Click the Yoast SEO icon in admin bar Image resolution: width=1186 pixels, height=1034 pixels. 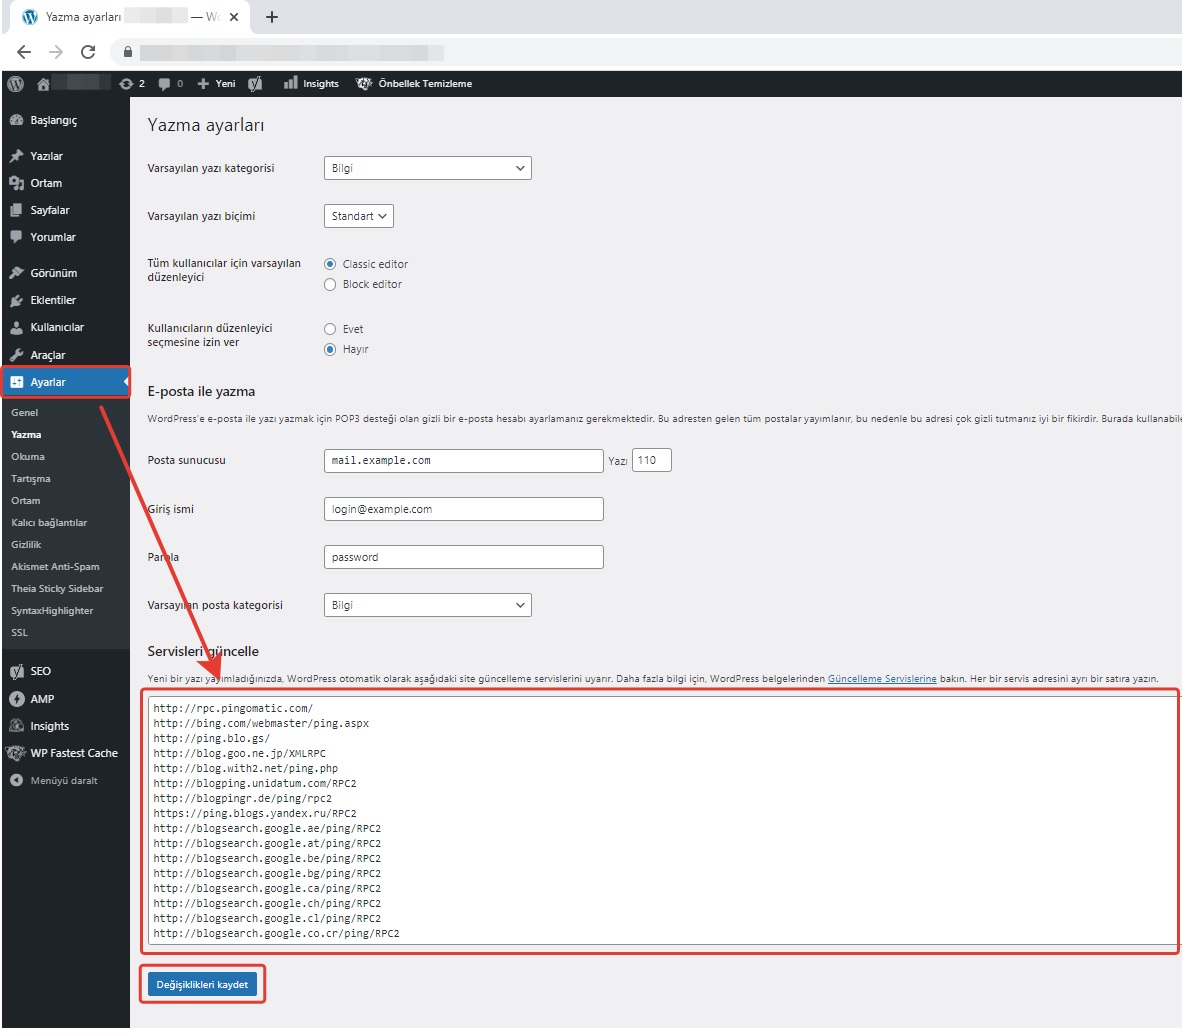(255, 84)
